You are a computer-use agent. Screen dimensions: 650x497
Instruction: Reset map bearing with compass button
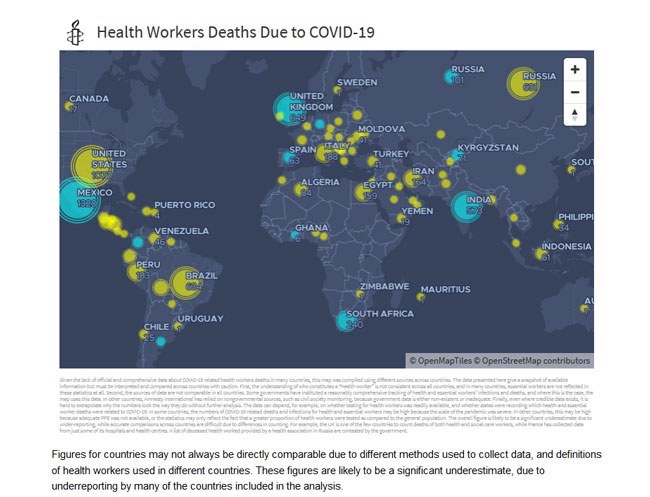click(575, 115)
